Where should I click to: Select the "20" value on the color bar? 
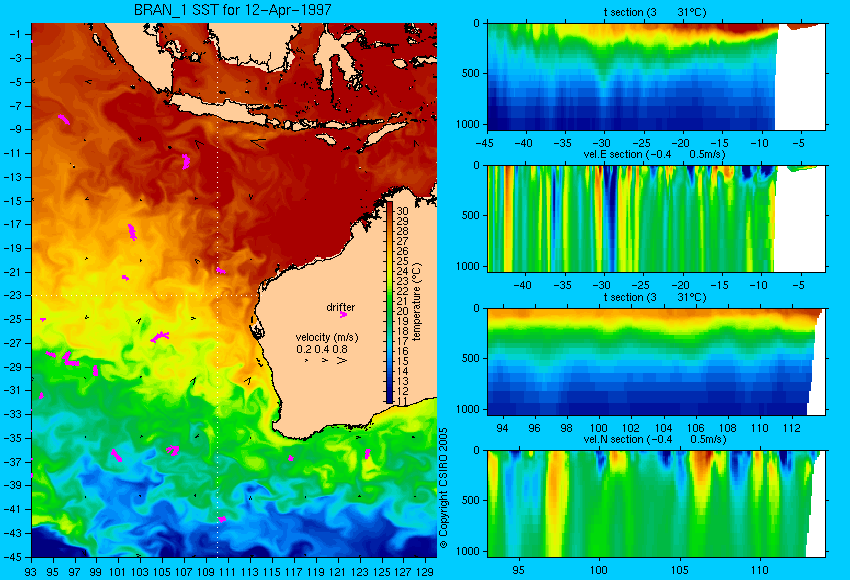(x=402, y=311)
